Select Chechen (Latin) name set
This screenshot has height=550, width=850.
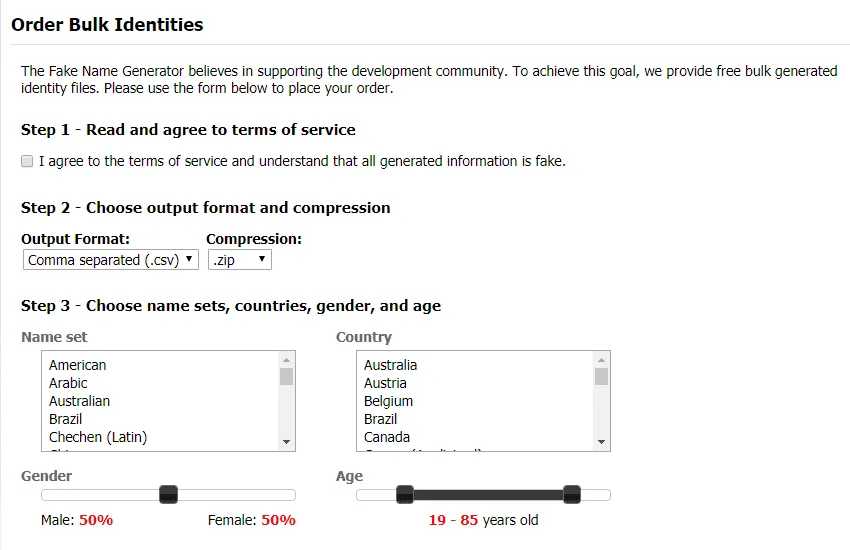click(x=98, y=437)
